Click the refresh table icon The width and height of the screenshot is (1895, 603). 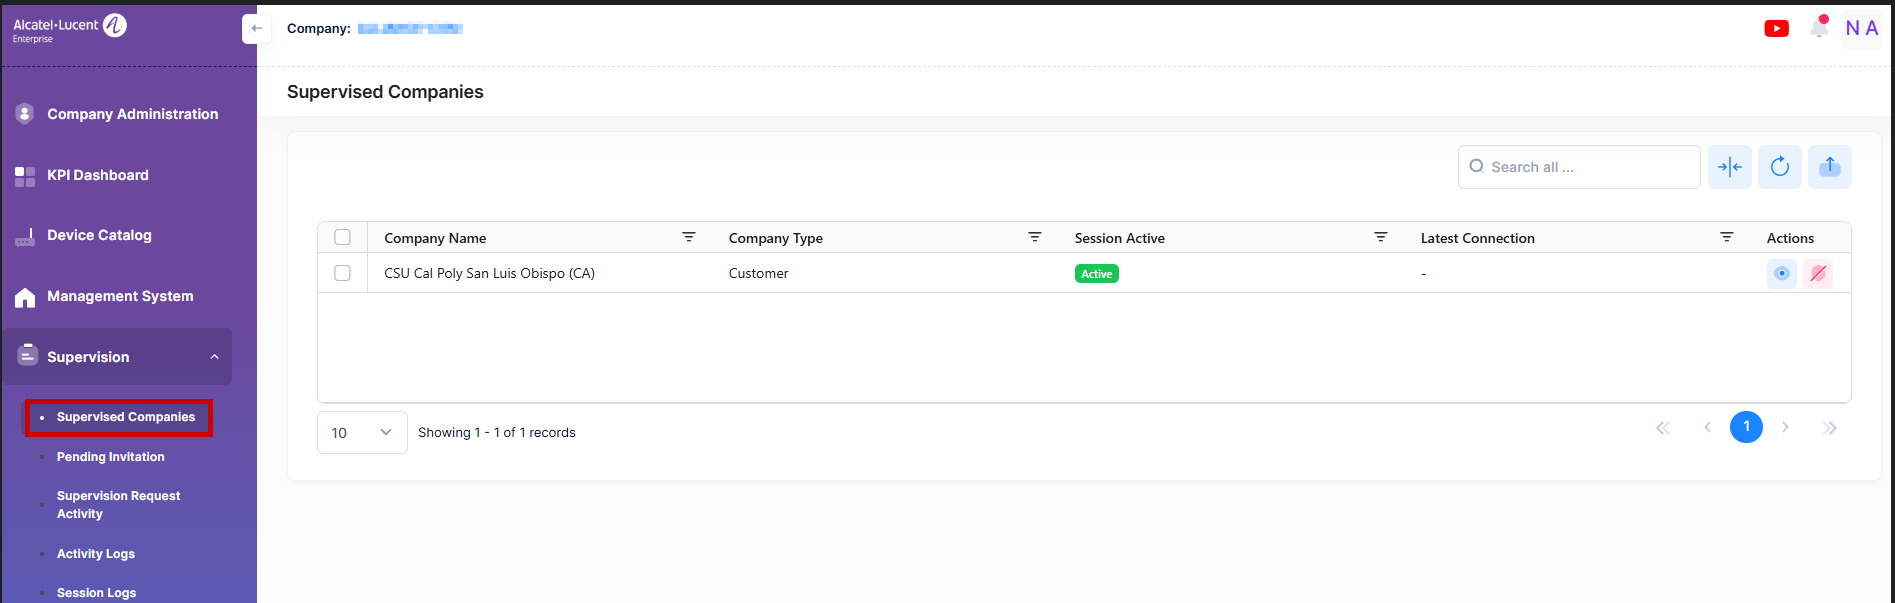1779,167
